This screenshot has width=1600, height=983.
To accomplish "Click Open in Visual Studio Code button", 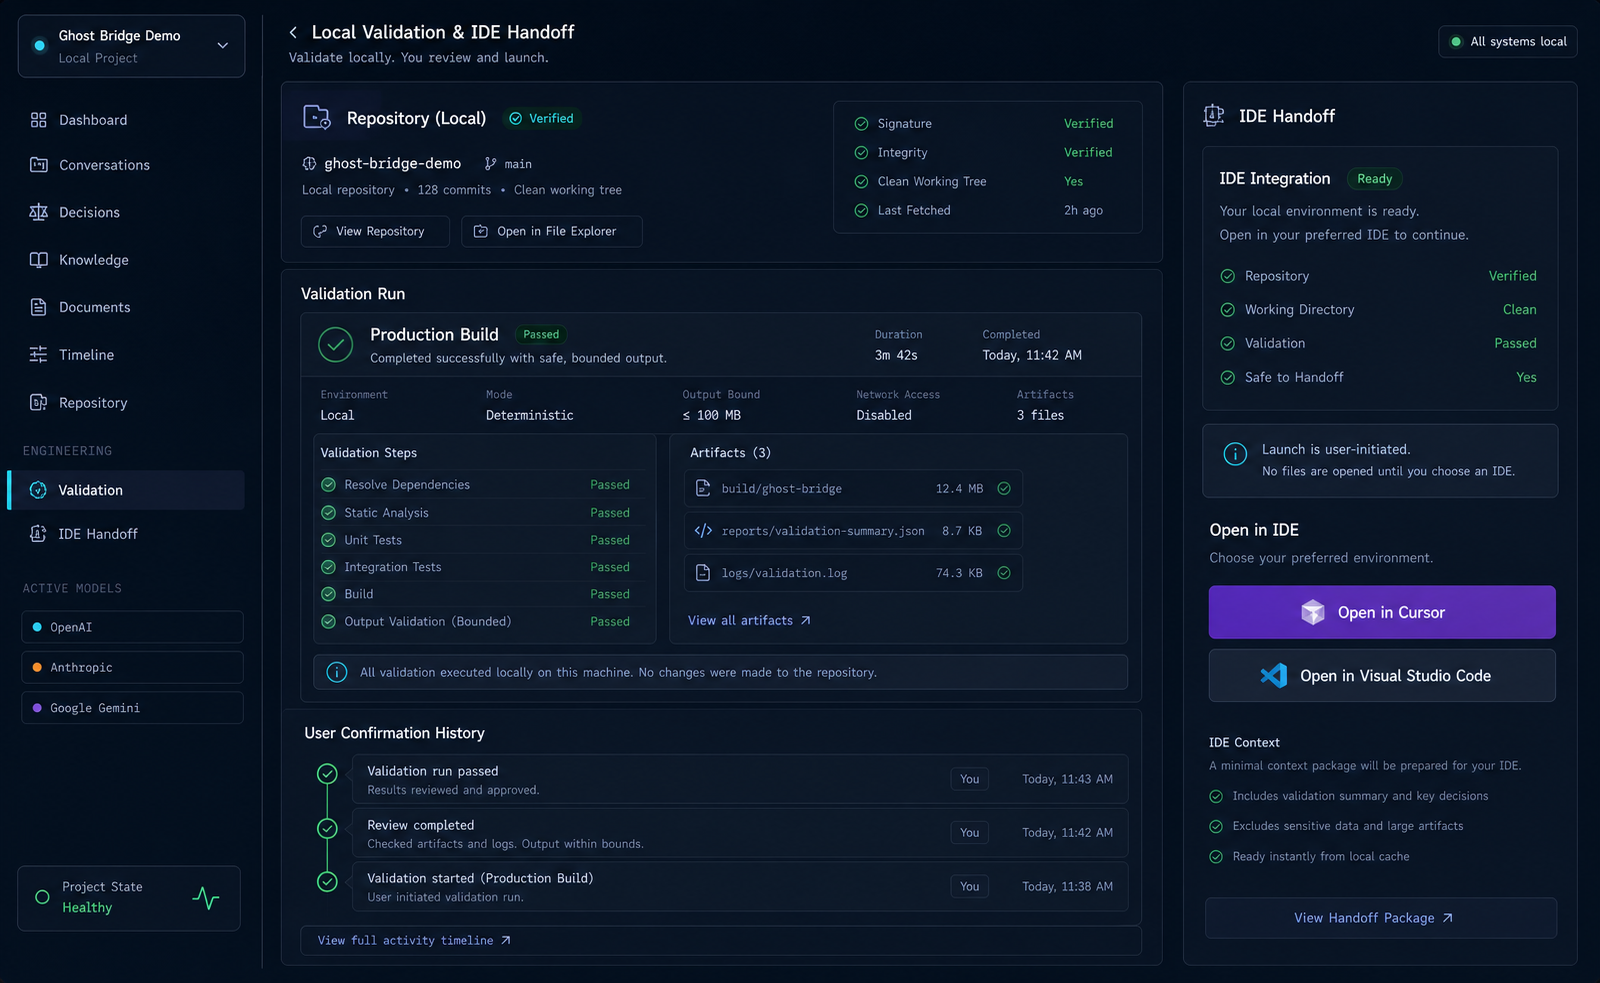I will [1382, 676].
